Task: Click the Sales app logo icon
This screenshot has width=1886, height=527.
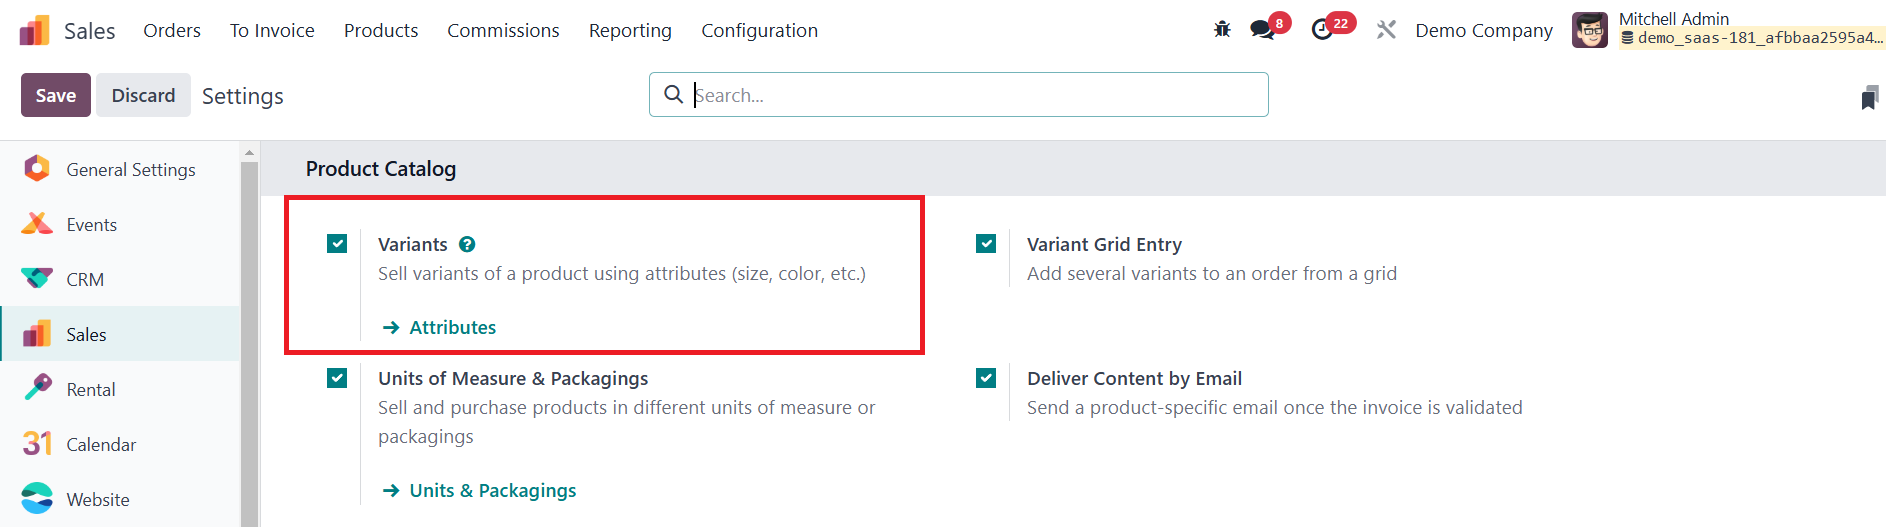Action: pos(35,31)
